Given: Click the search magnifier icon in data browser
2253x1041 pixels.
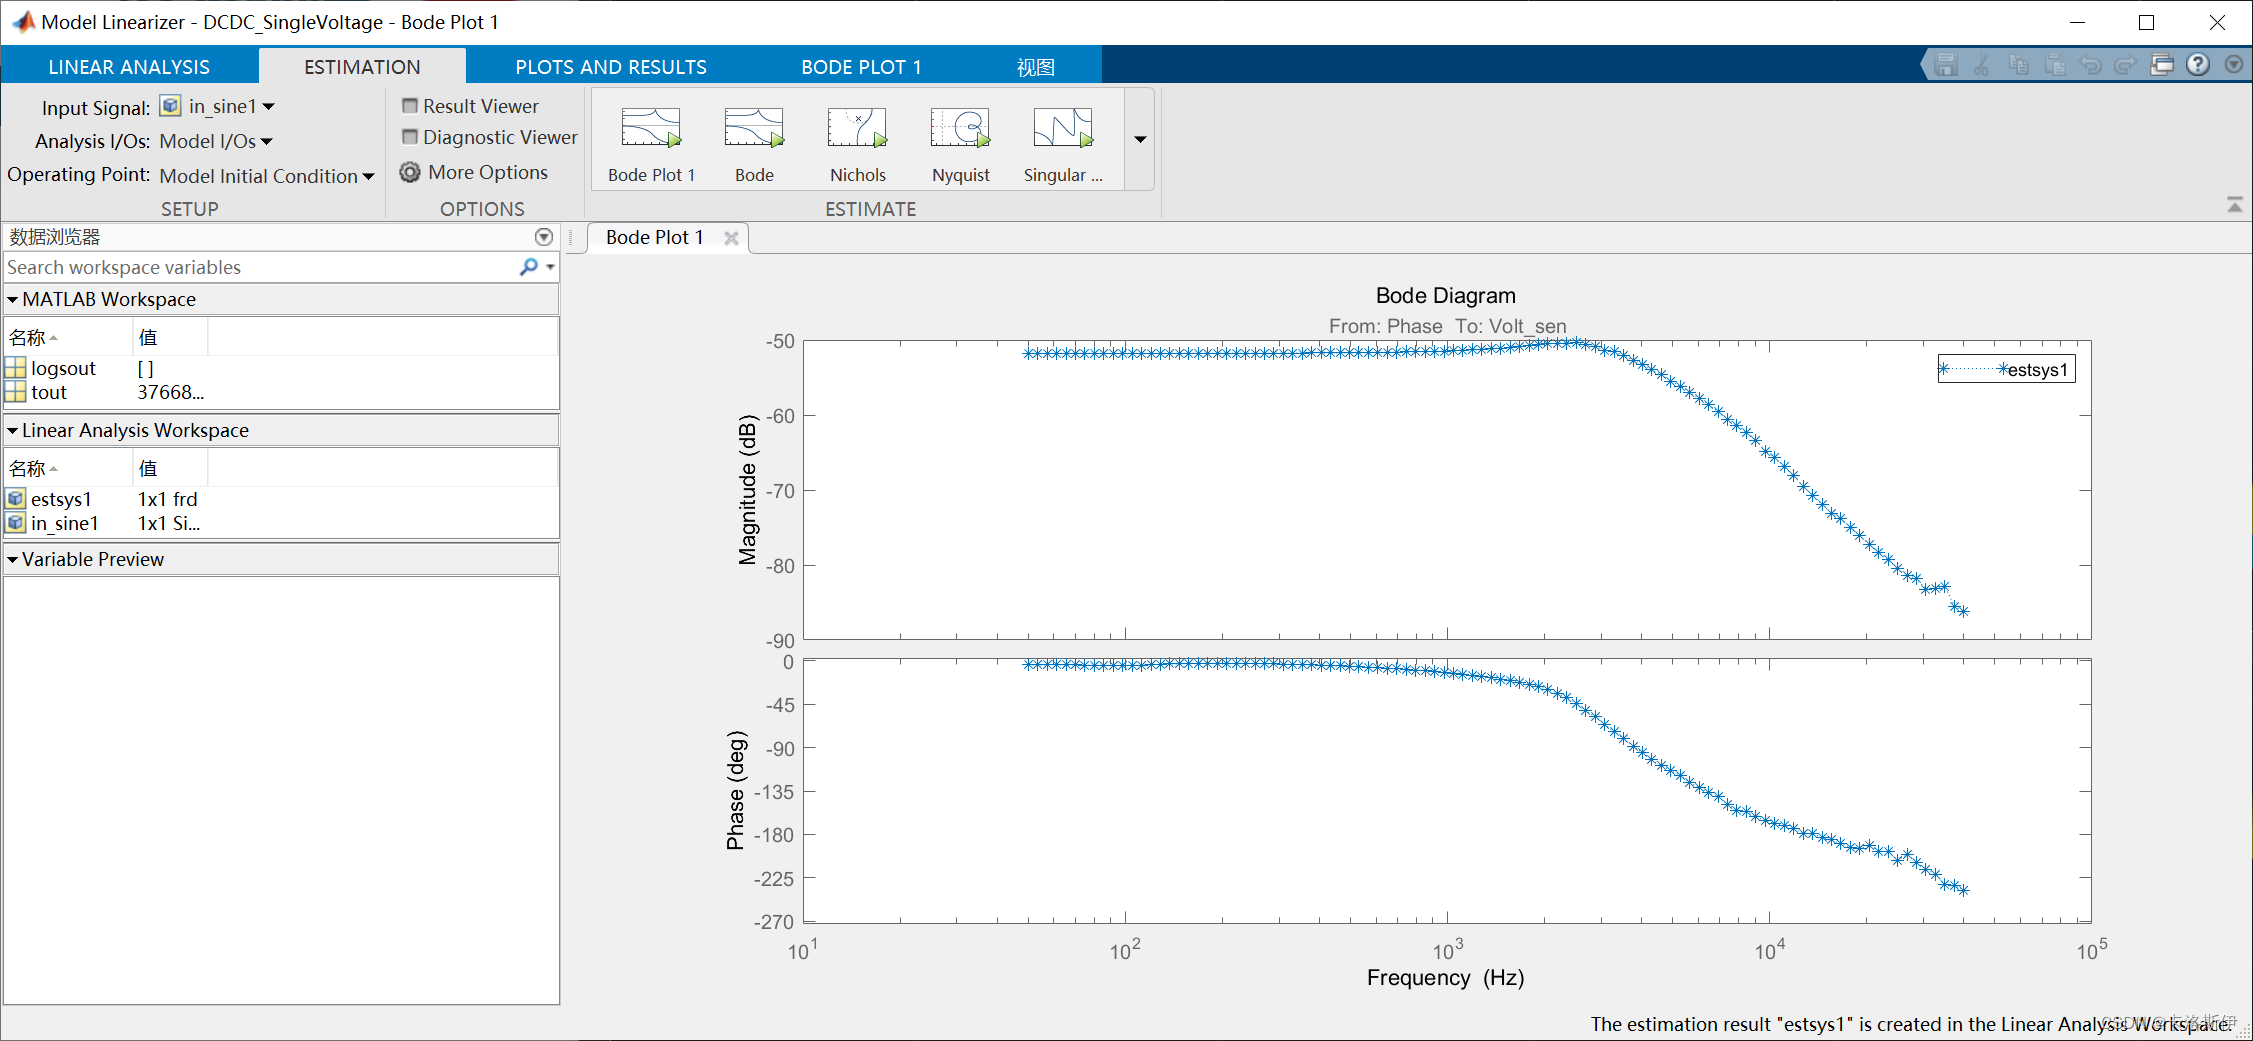Looking at the screenshot, I should pyautogui.click(x=528, y=267).
